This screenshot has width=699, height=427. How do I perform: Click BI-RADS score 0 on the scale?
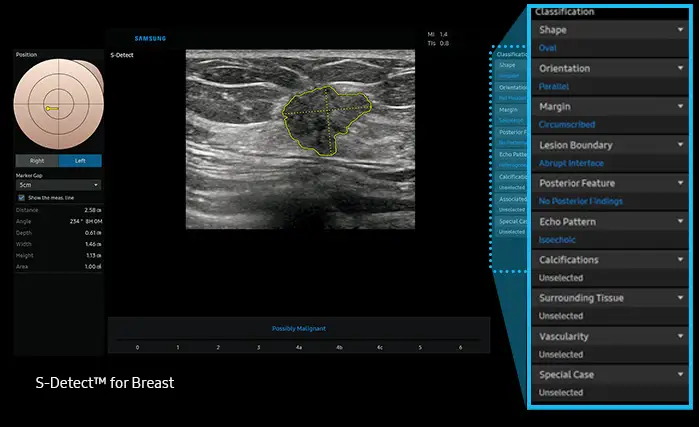click(137, 347)
